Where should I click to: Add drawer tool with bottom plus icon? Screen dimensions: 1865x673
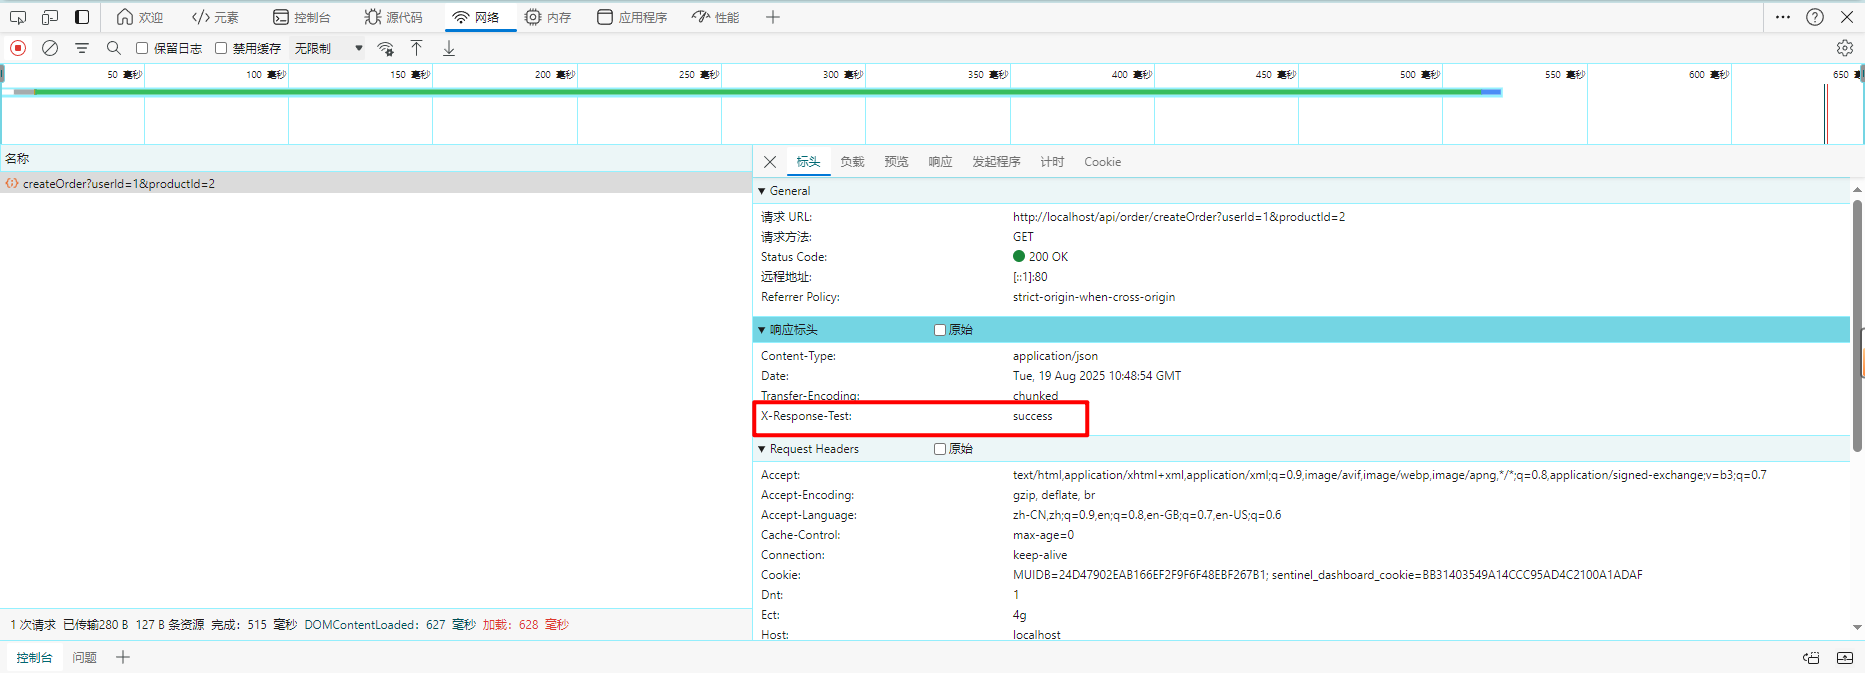point(123,657)
